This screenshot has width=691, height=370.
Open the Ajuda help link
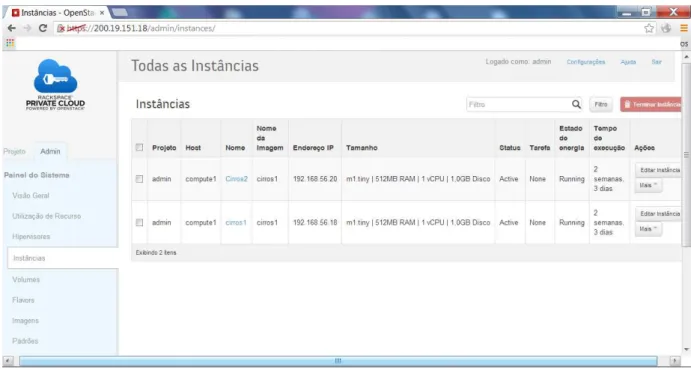click(x=628, y=62)
